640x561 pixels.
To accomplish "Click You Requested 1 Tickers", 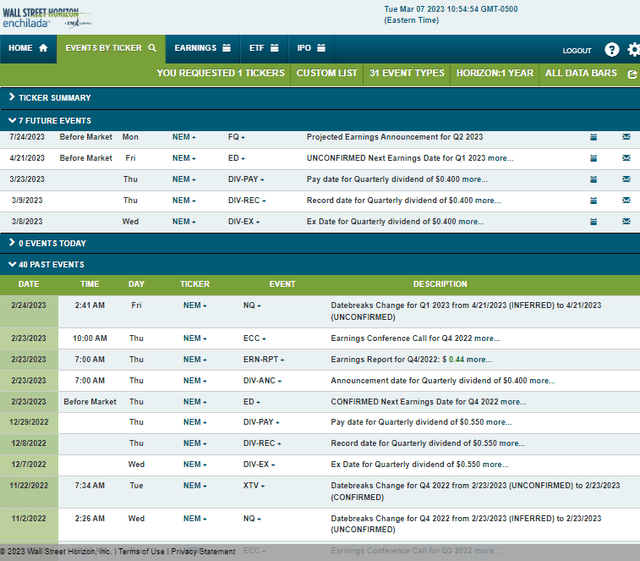I will pos(220,73).
